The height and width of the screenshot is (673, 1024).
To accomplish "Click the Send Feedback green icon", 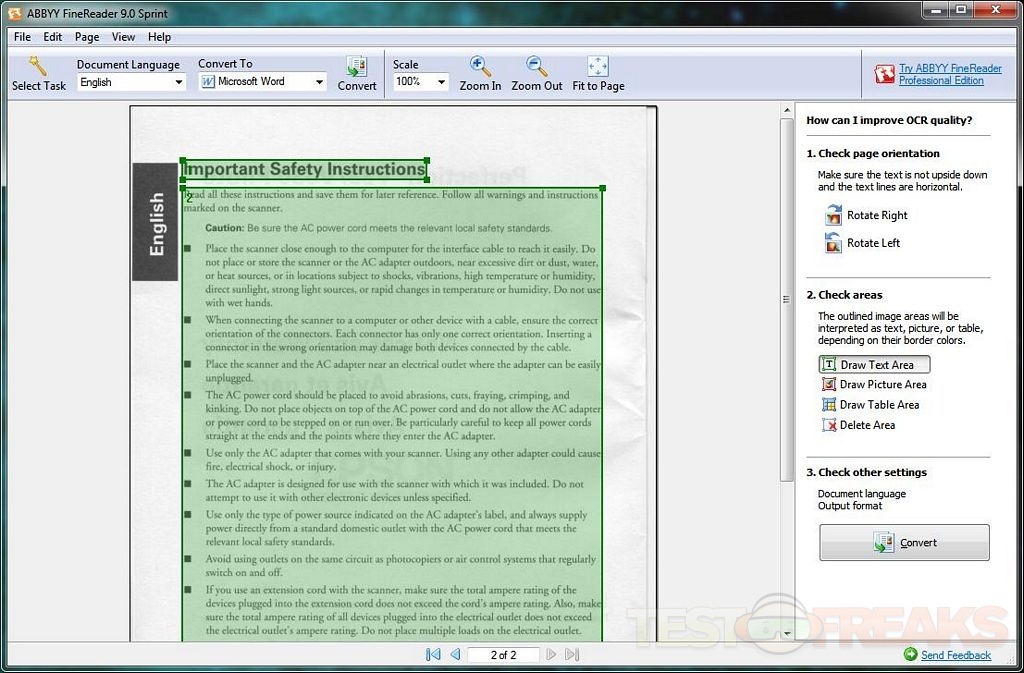I will coord(910,654).
